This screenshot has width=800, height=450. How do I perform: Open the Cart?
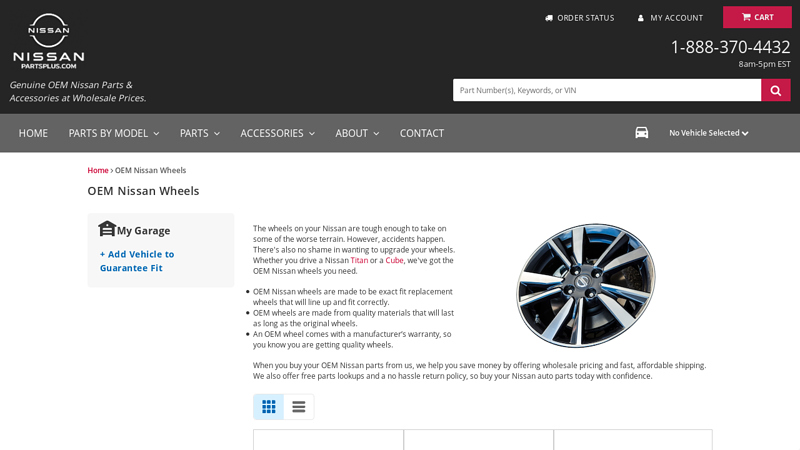757,17
